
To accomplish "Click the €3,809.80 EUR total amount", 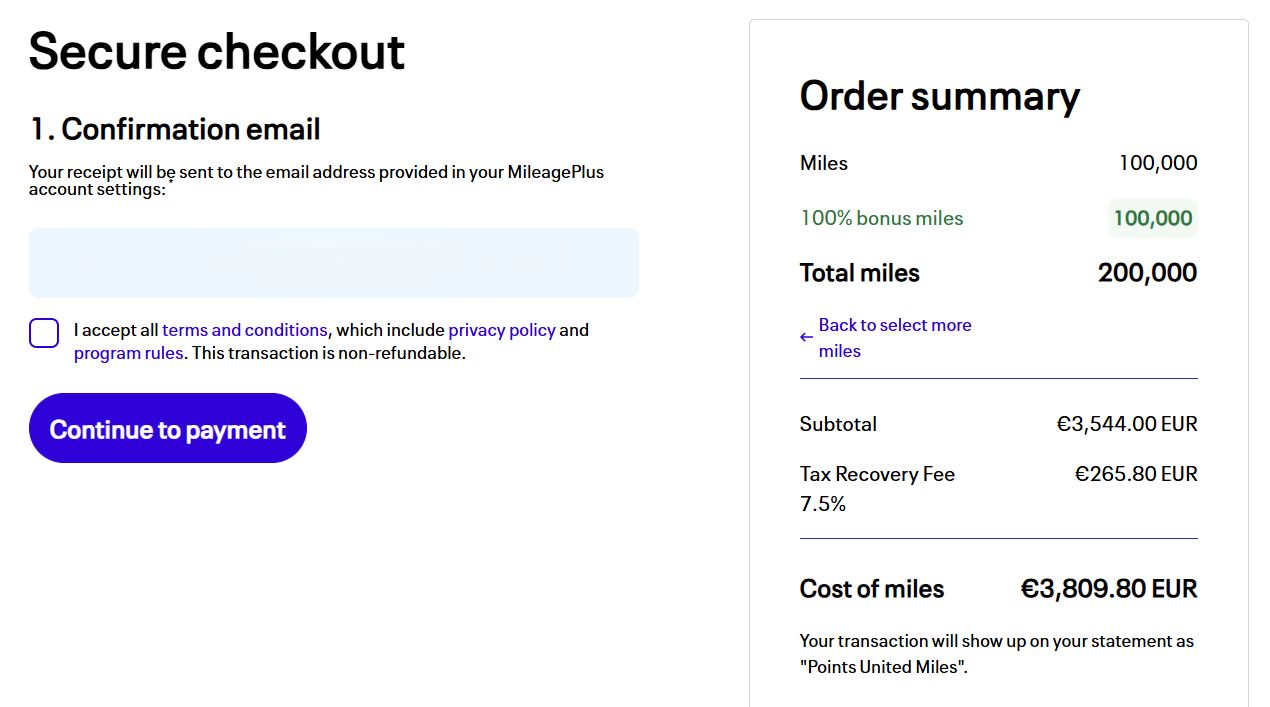I will 1108,589.
